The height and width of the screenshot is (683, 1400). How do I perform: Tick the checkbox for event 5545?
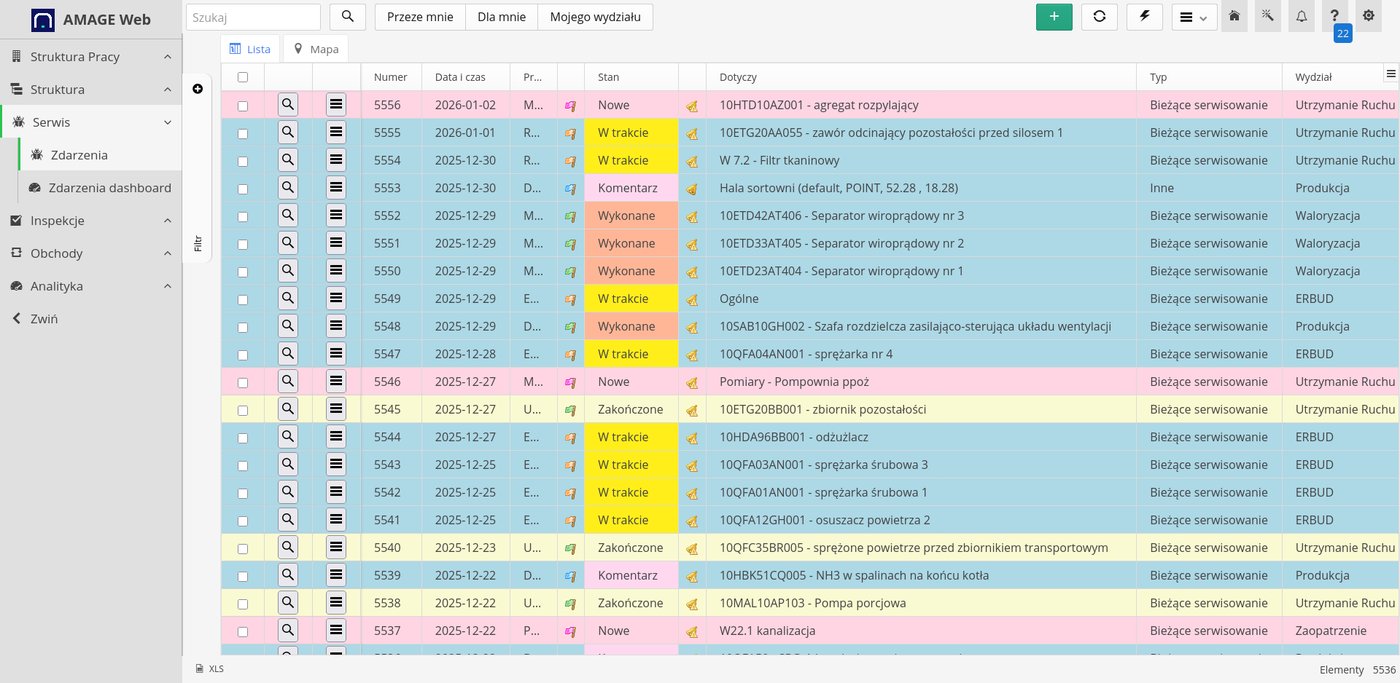[242, 410]
